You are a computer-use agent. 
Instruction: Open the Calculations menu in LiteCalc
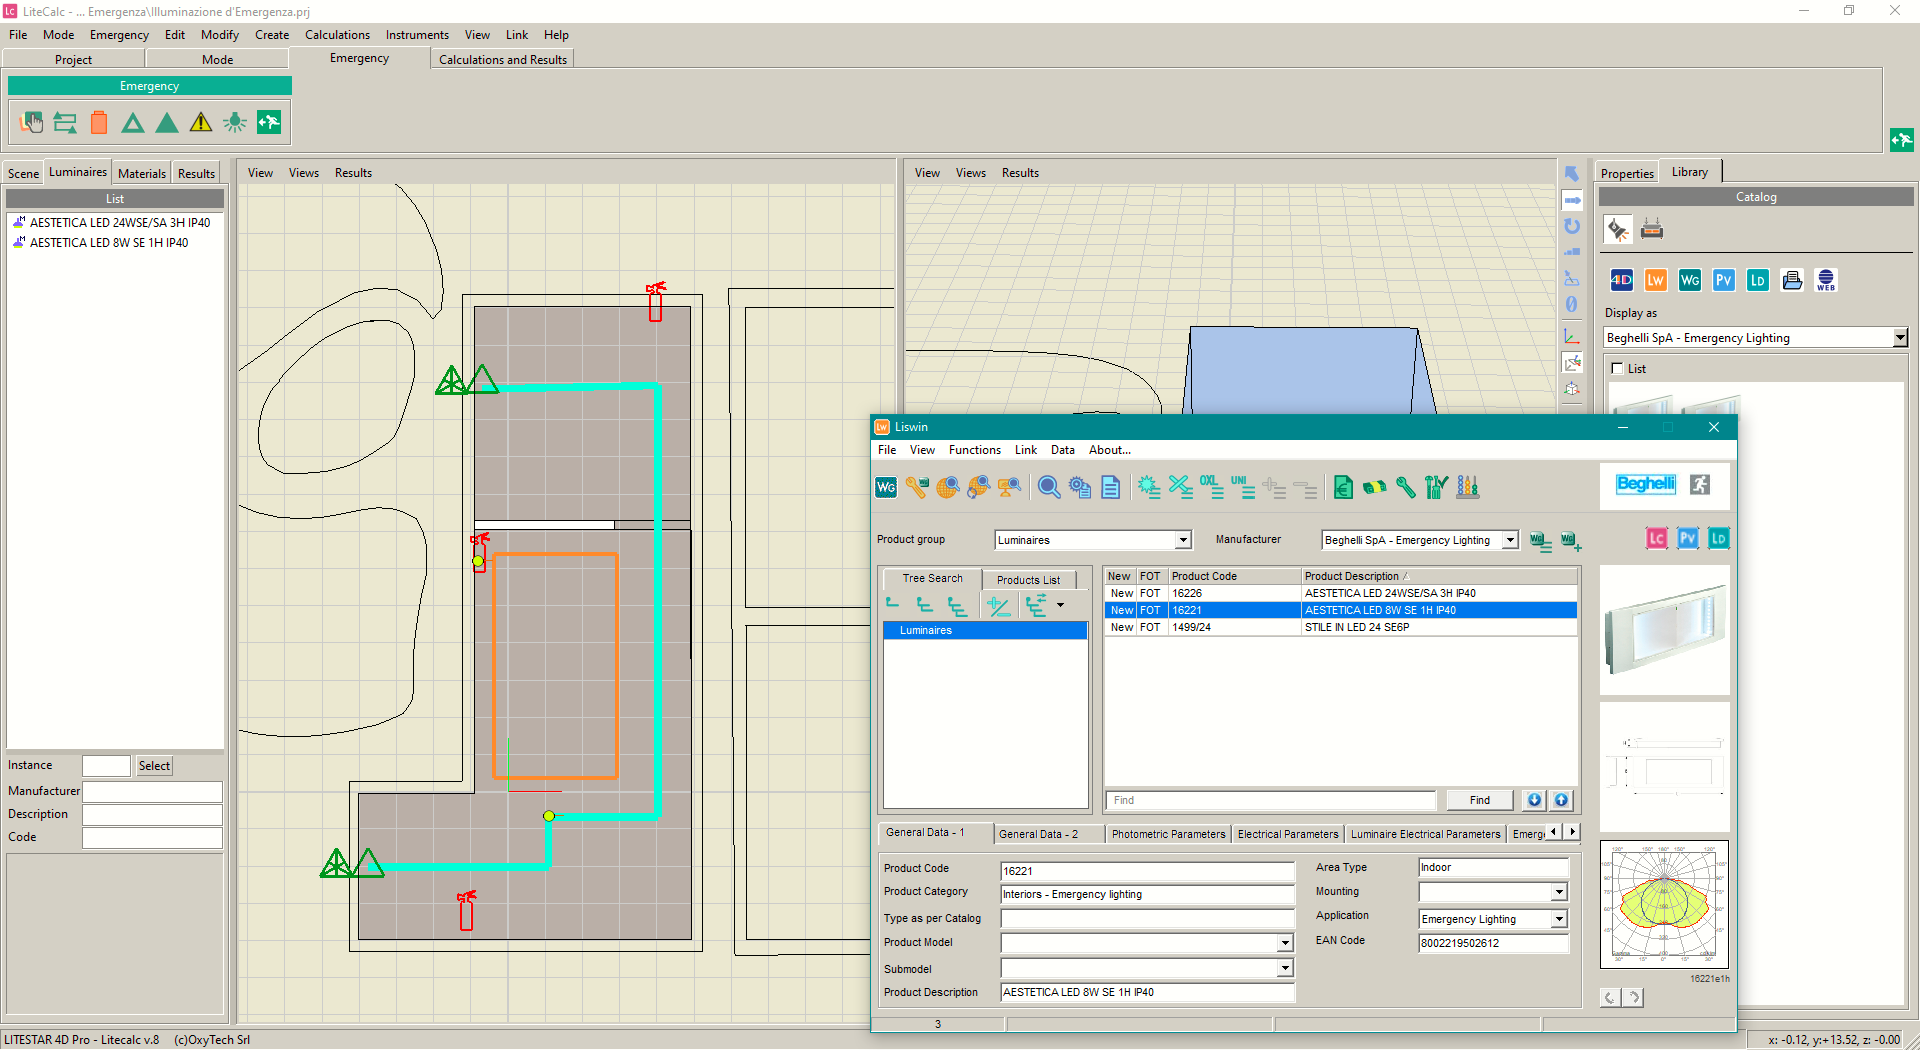337,35
